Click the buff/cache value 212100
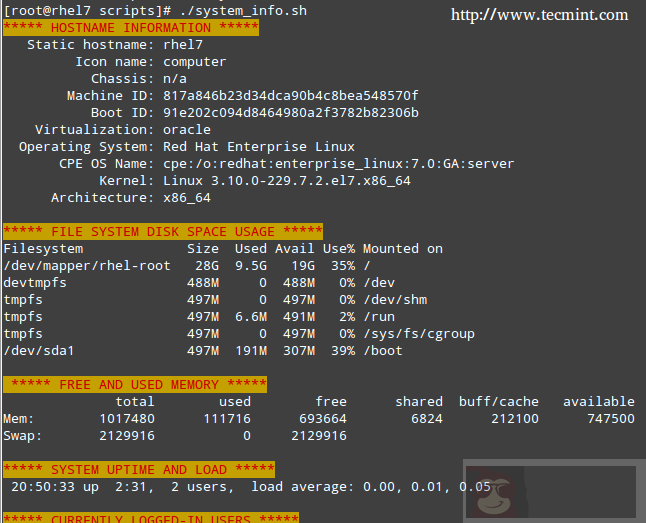This screenshot has width=646, height=523. (515, 419)
